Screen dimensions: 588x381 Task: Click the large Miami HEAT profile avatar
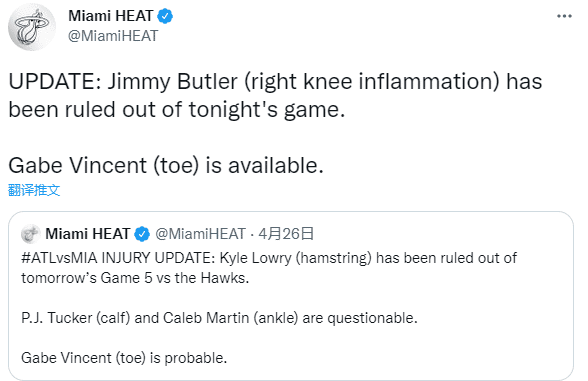pos(32,27)
